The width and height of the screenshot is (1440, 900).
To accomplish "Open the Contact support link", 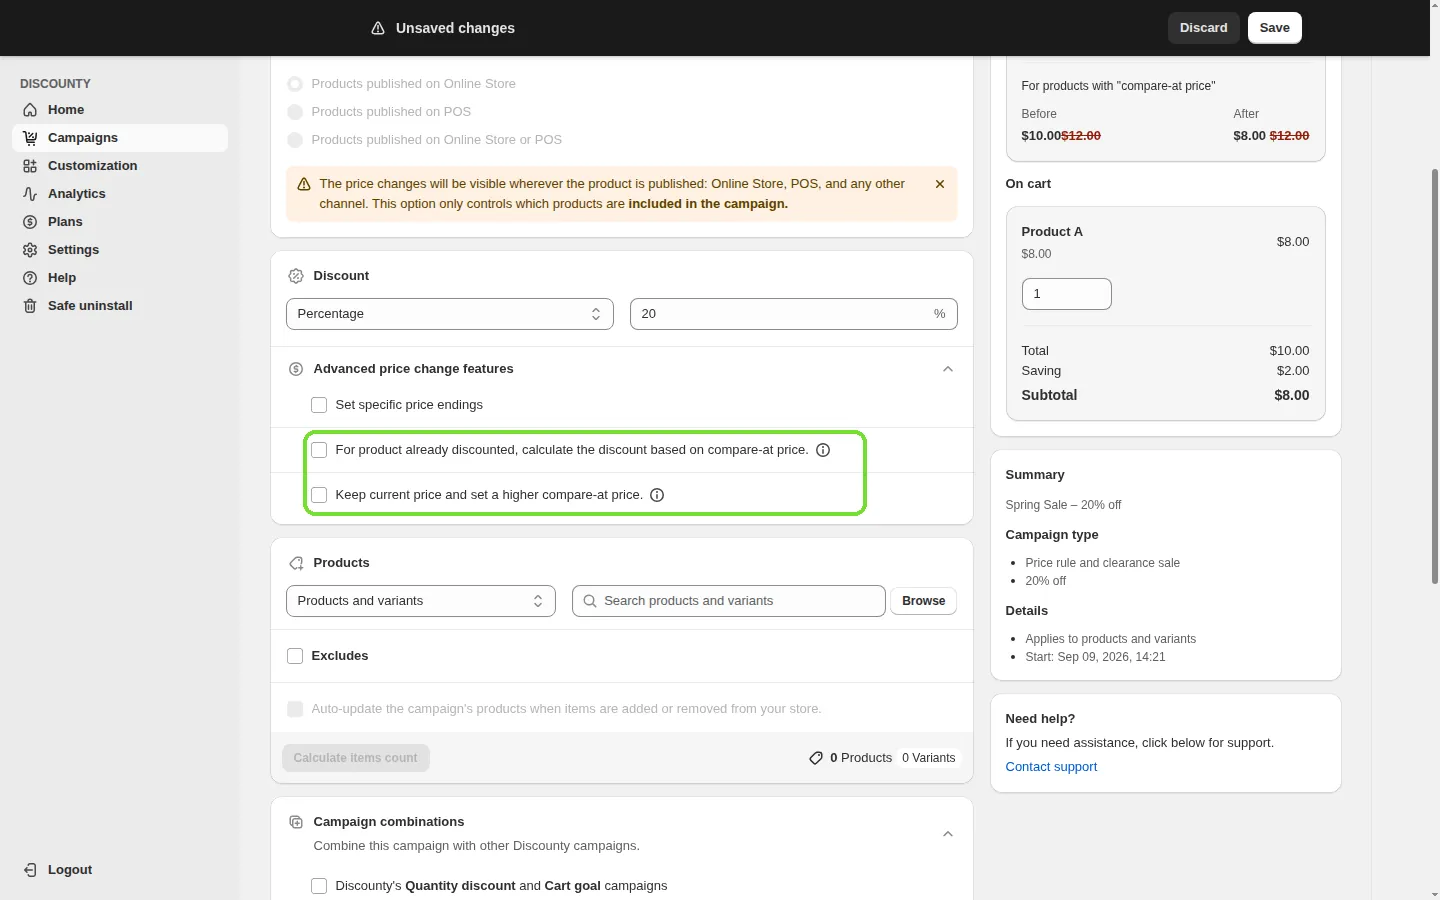I will tap(1051, 767).
